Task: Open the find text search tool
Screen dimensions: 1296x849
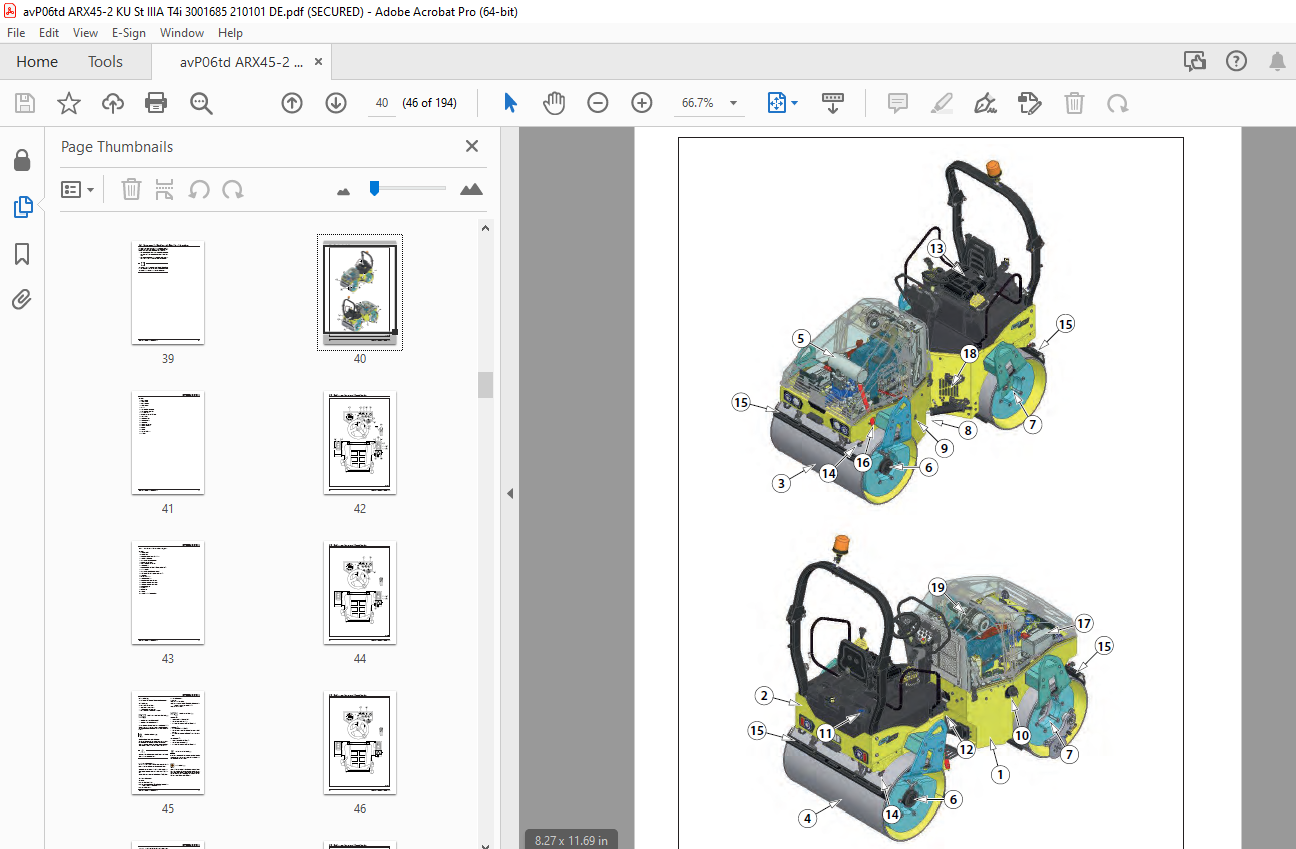Action: [201, 103]
